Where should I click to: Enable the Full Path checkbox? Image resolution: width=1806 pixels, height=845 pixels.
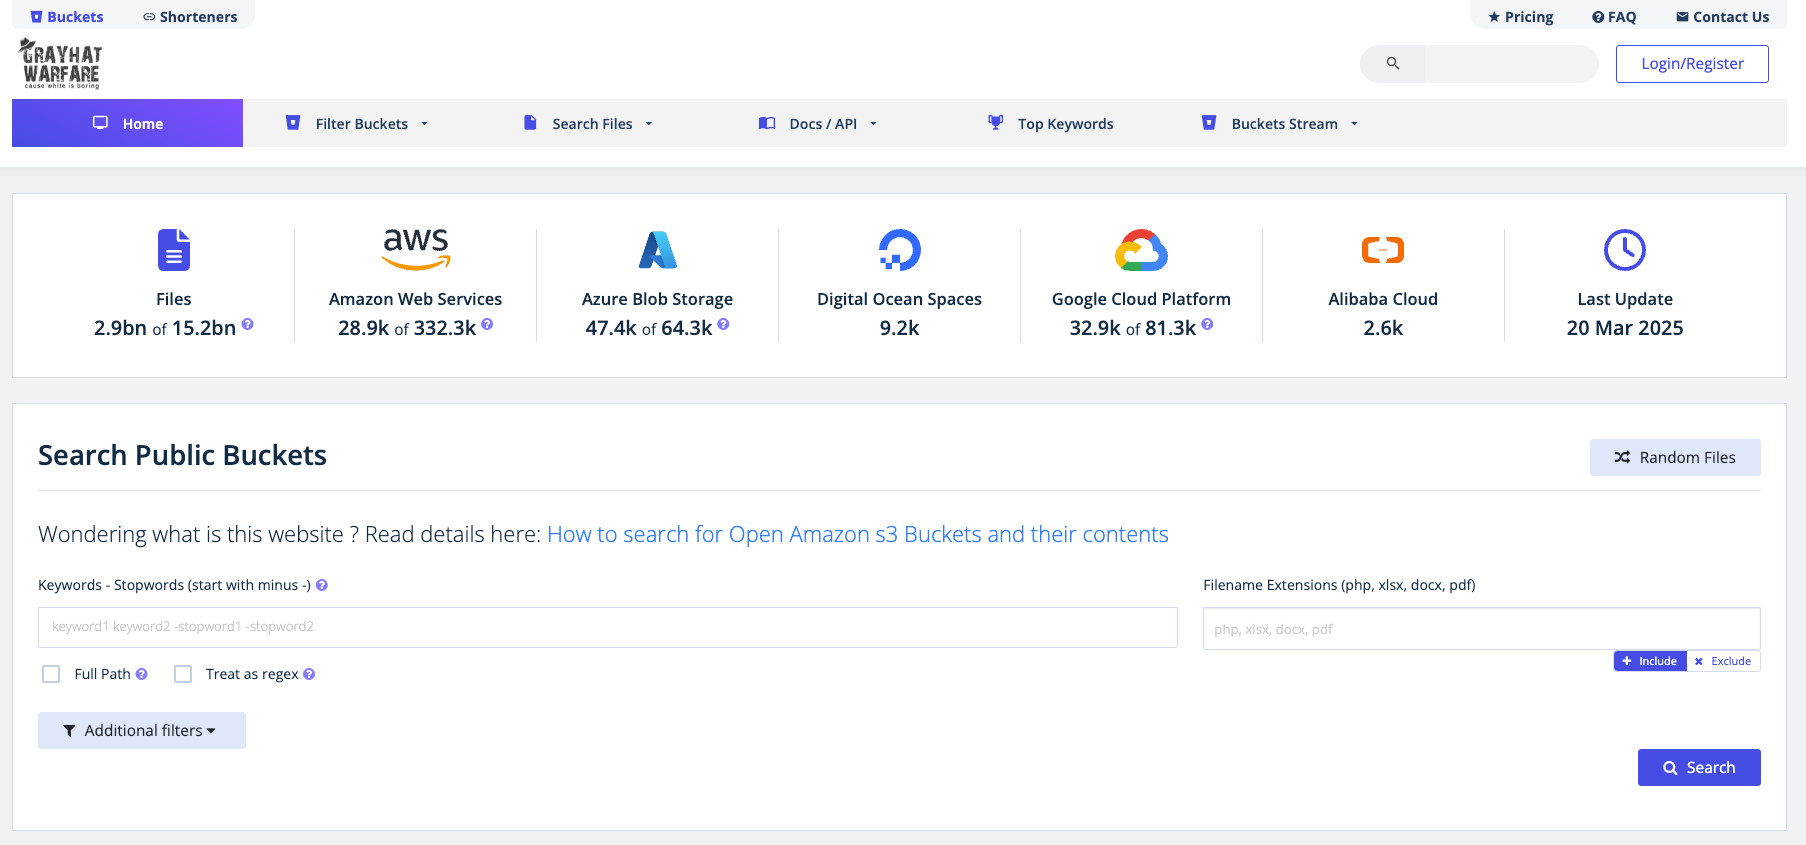(x=51, y=674)
